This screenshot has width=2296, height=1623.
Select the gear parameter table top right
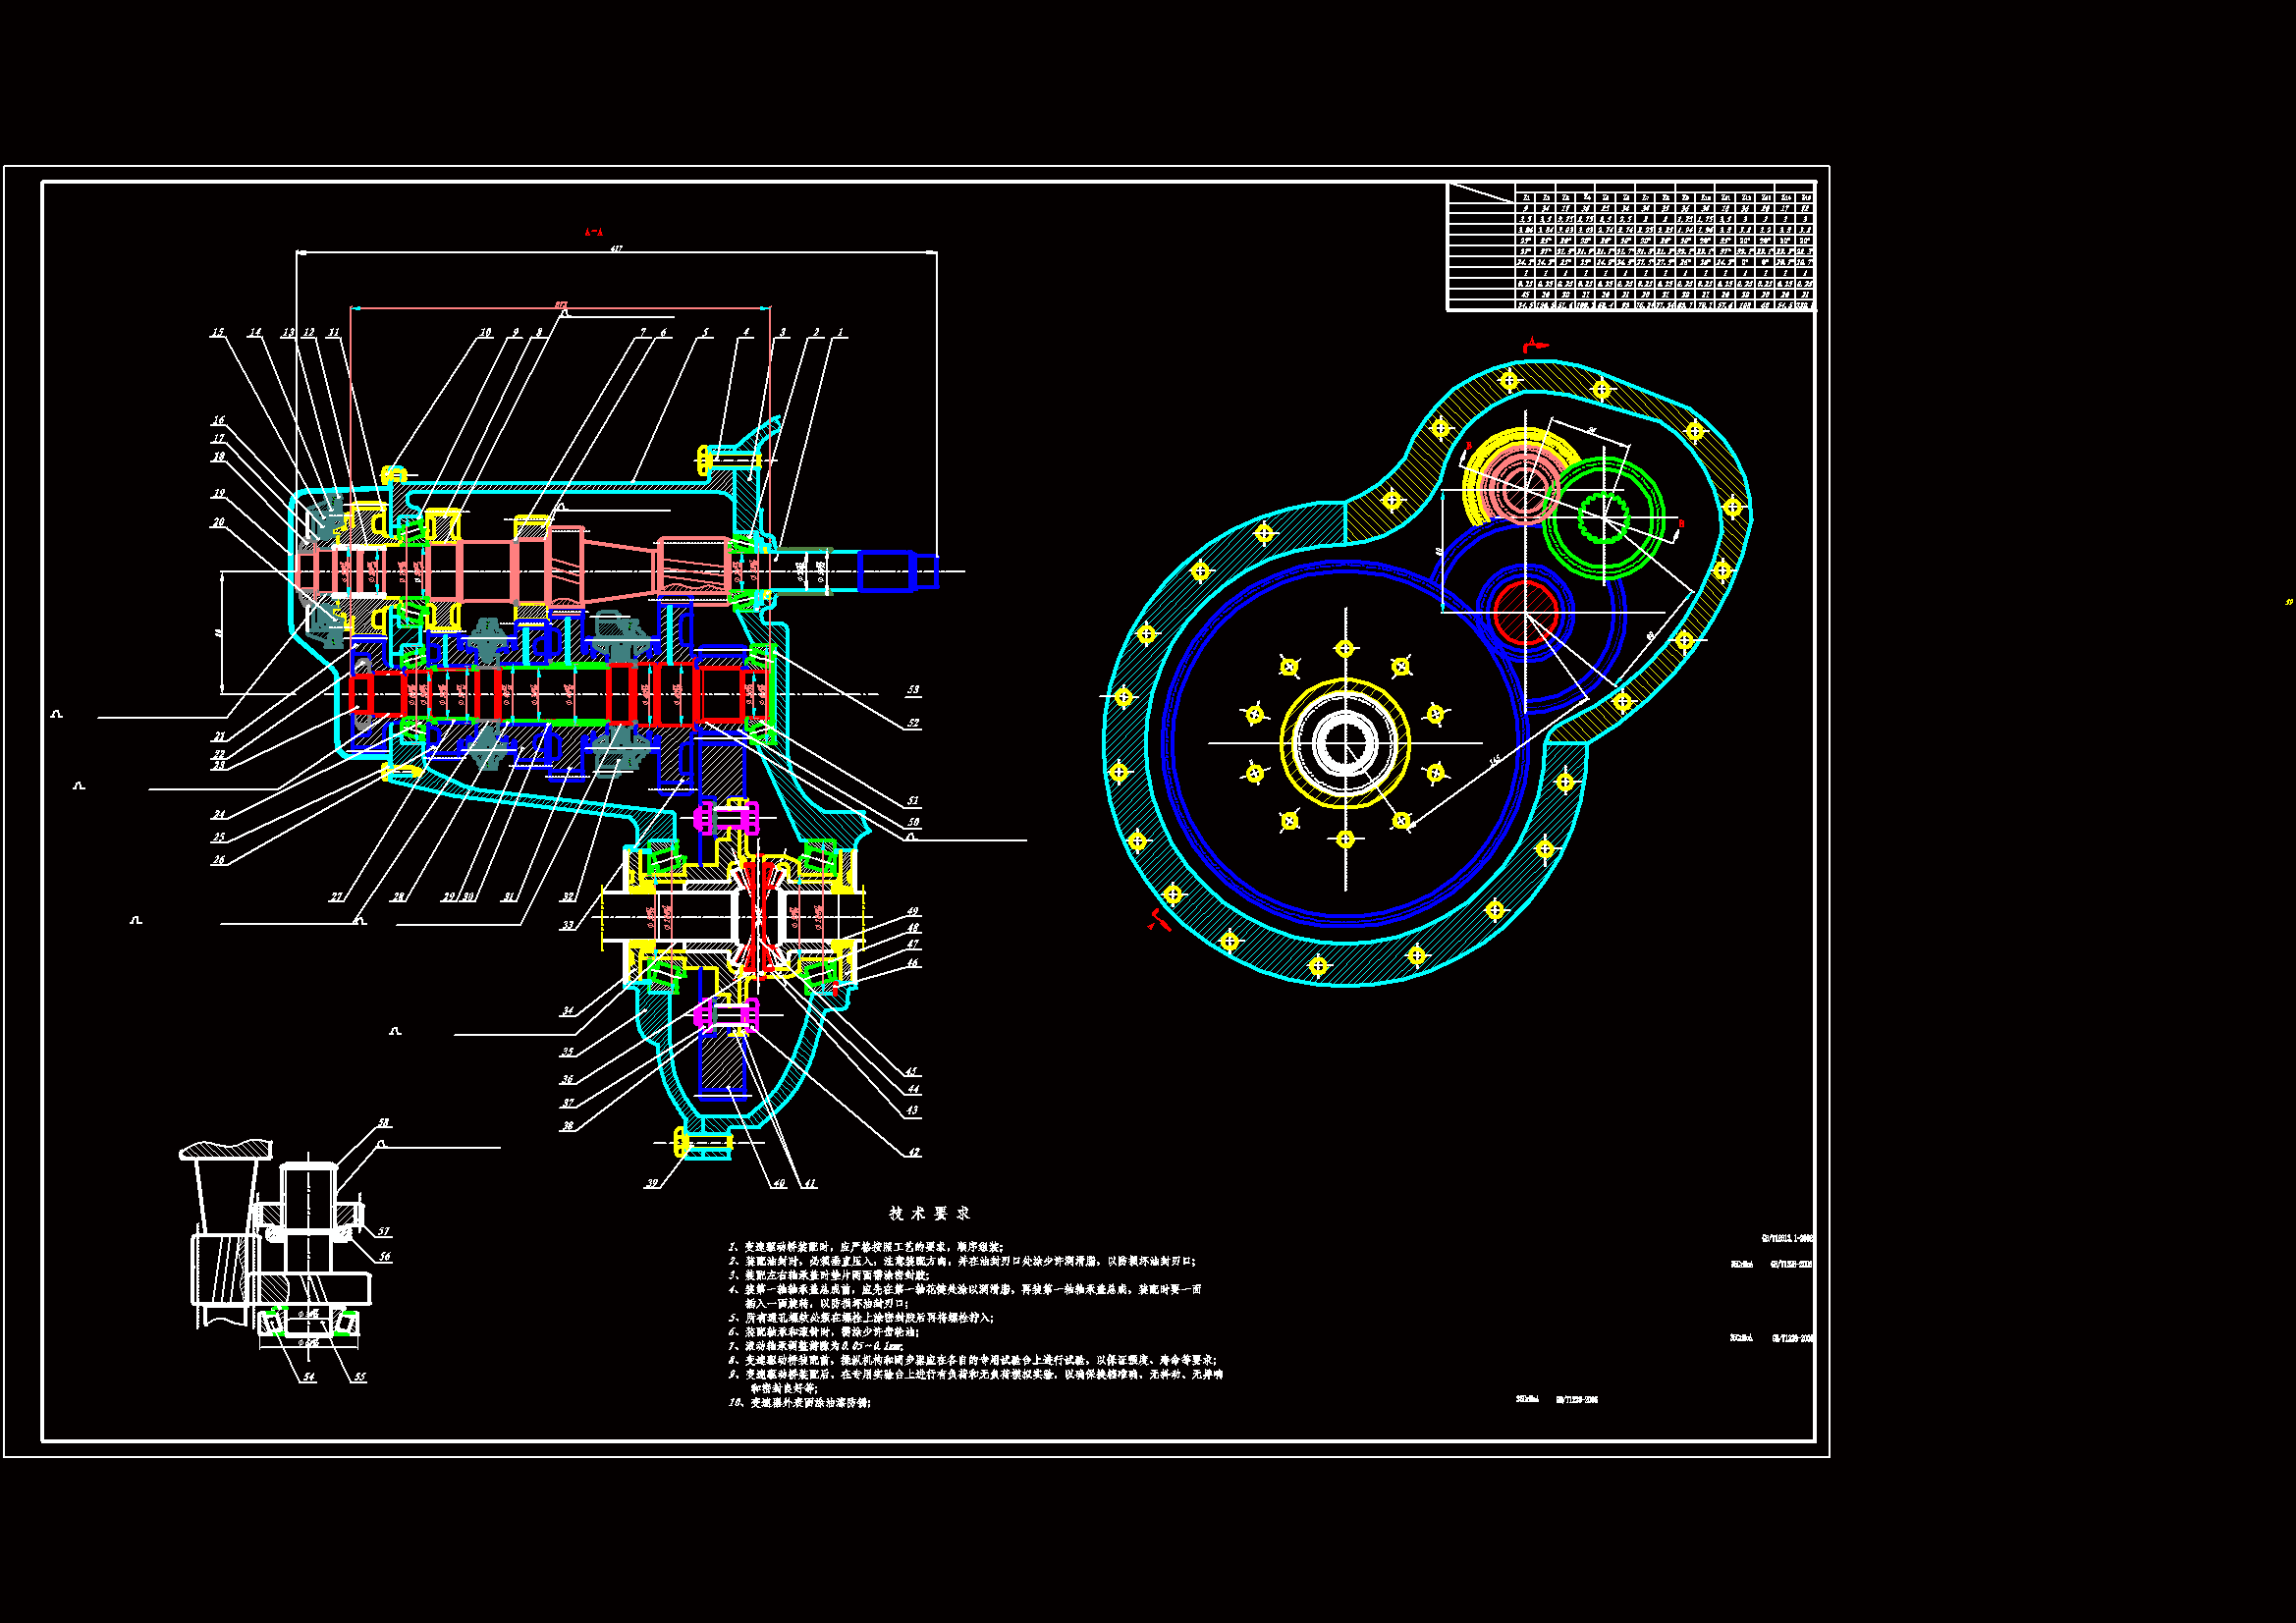click(x=1631, y=247)
